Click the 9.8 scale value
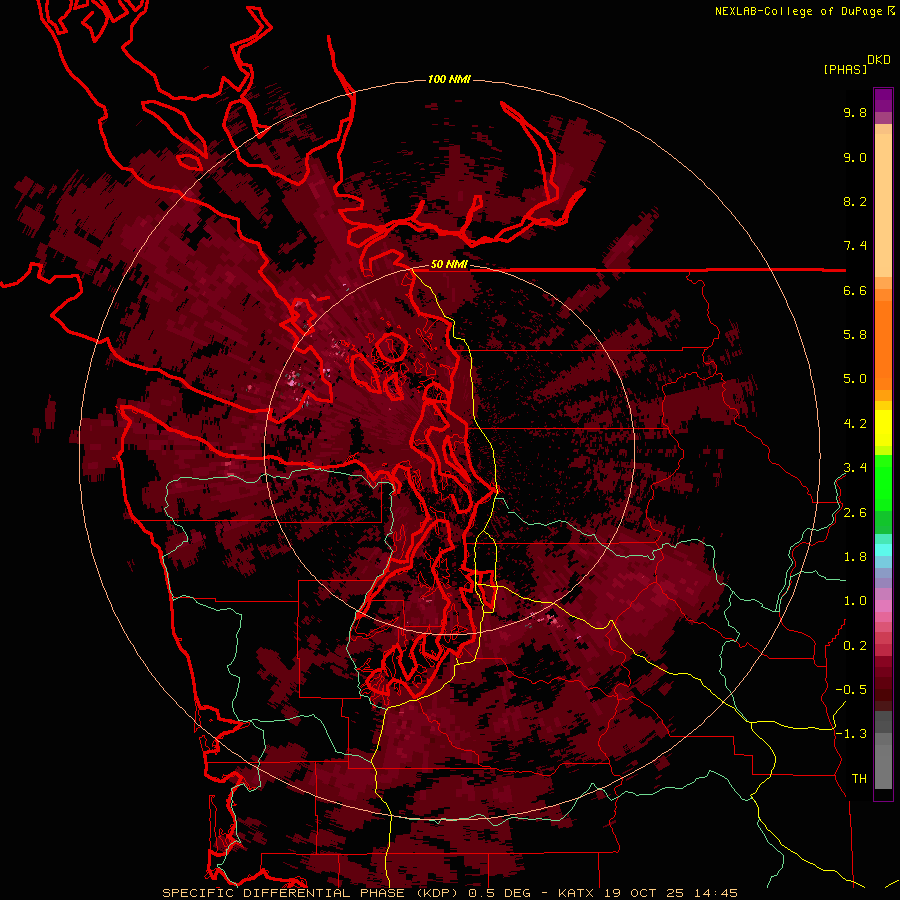The height and width of the screenshot is (900, 900). (855, 113)
